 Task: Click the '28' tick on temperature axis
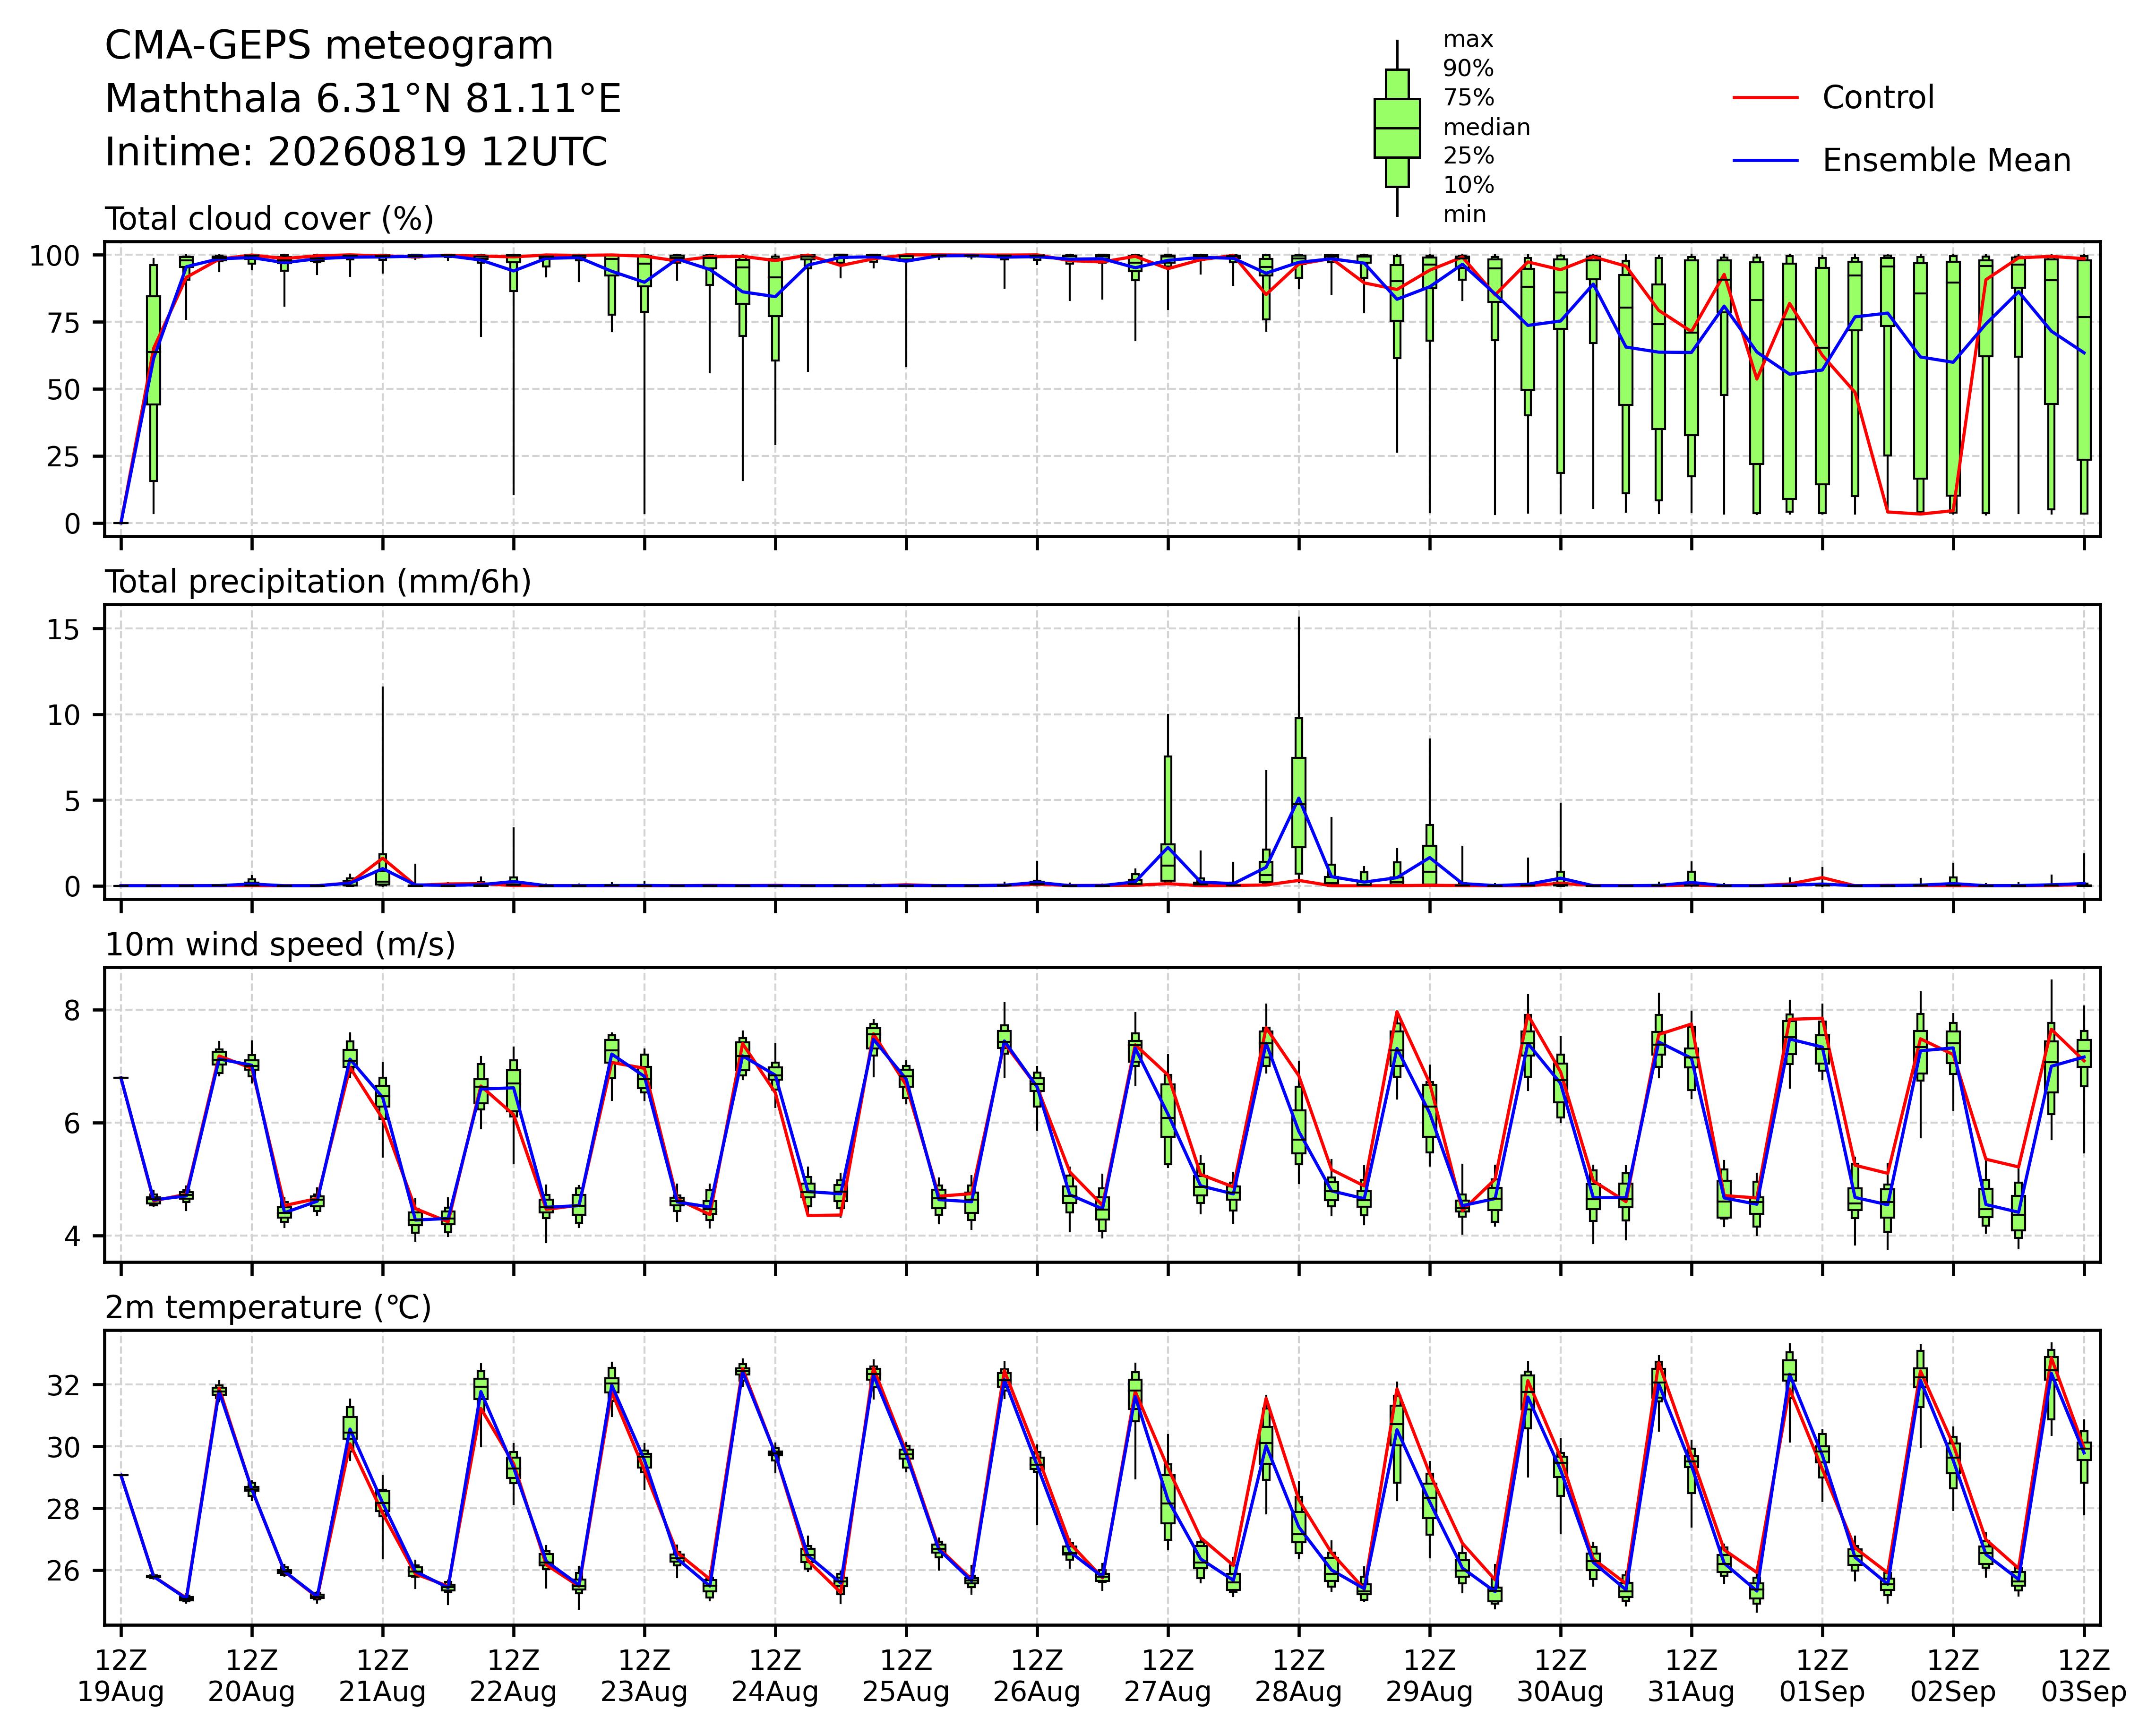click(x=63, y=1510)
